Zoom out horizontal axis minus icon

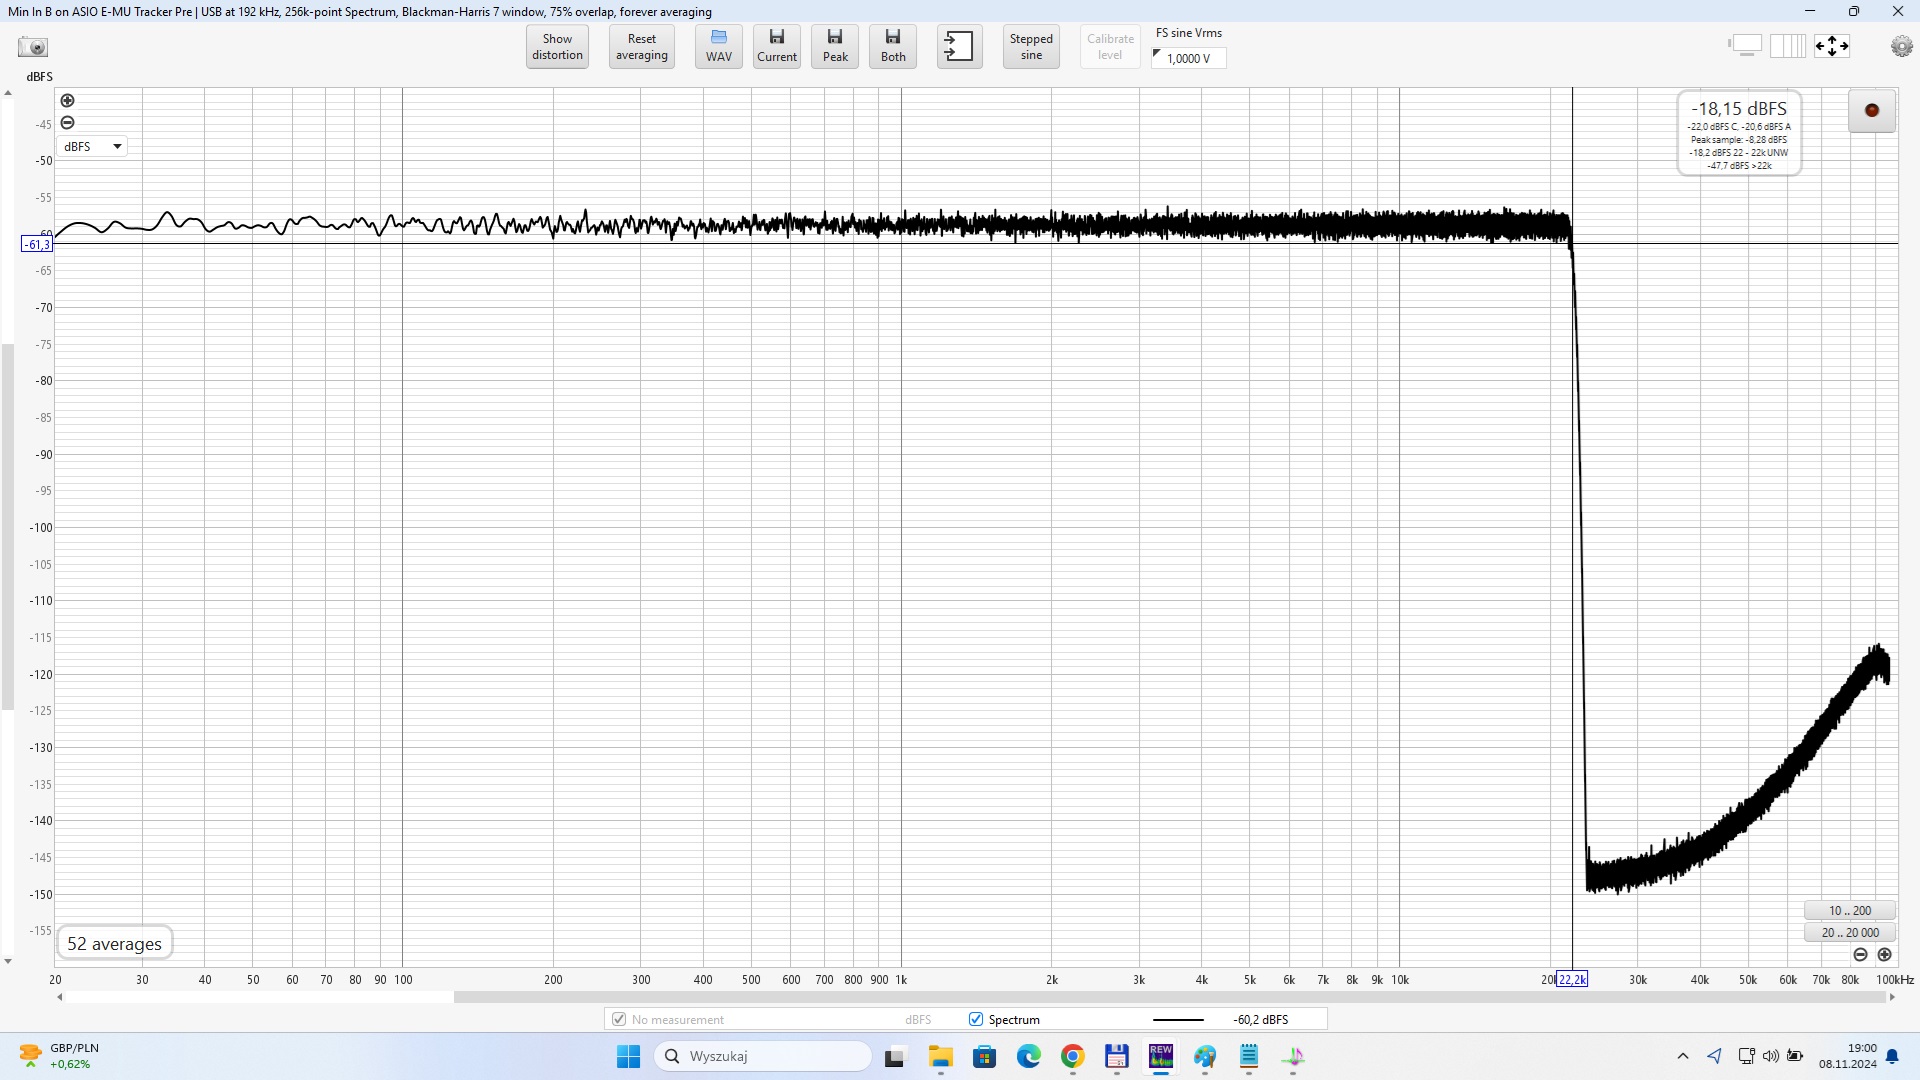[1860, 954]
